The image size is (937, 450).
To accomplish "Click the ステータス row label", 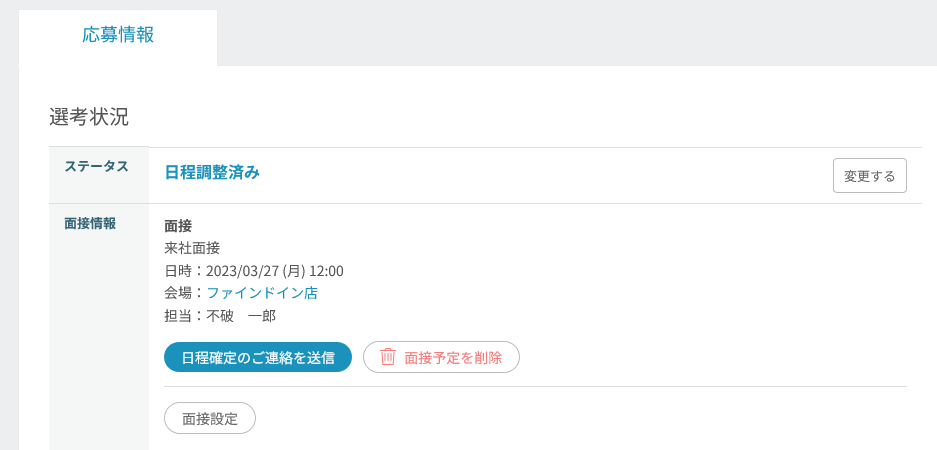I will coord(96,166).
